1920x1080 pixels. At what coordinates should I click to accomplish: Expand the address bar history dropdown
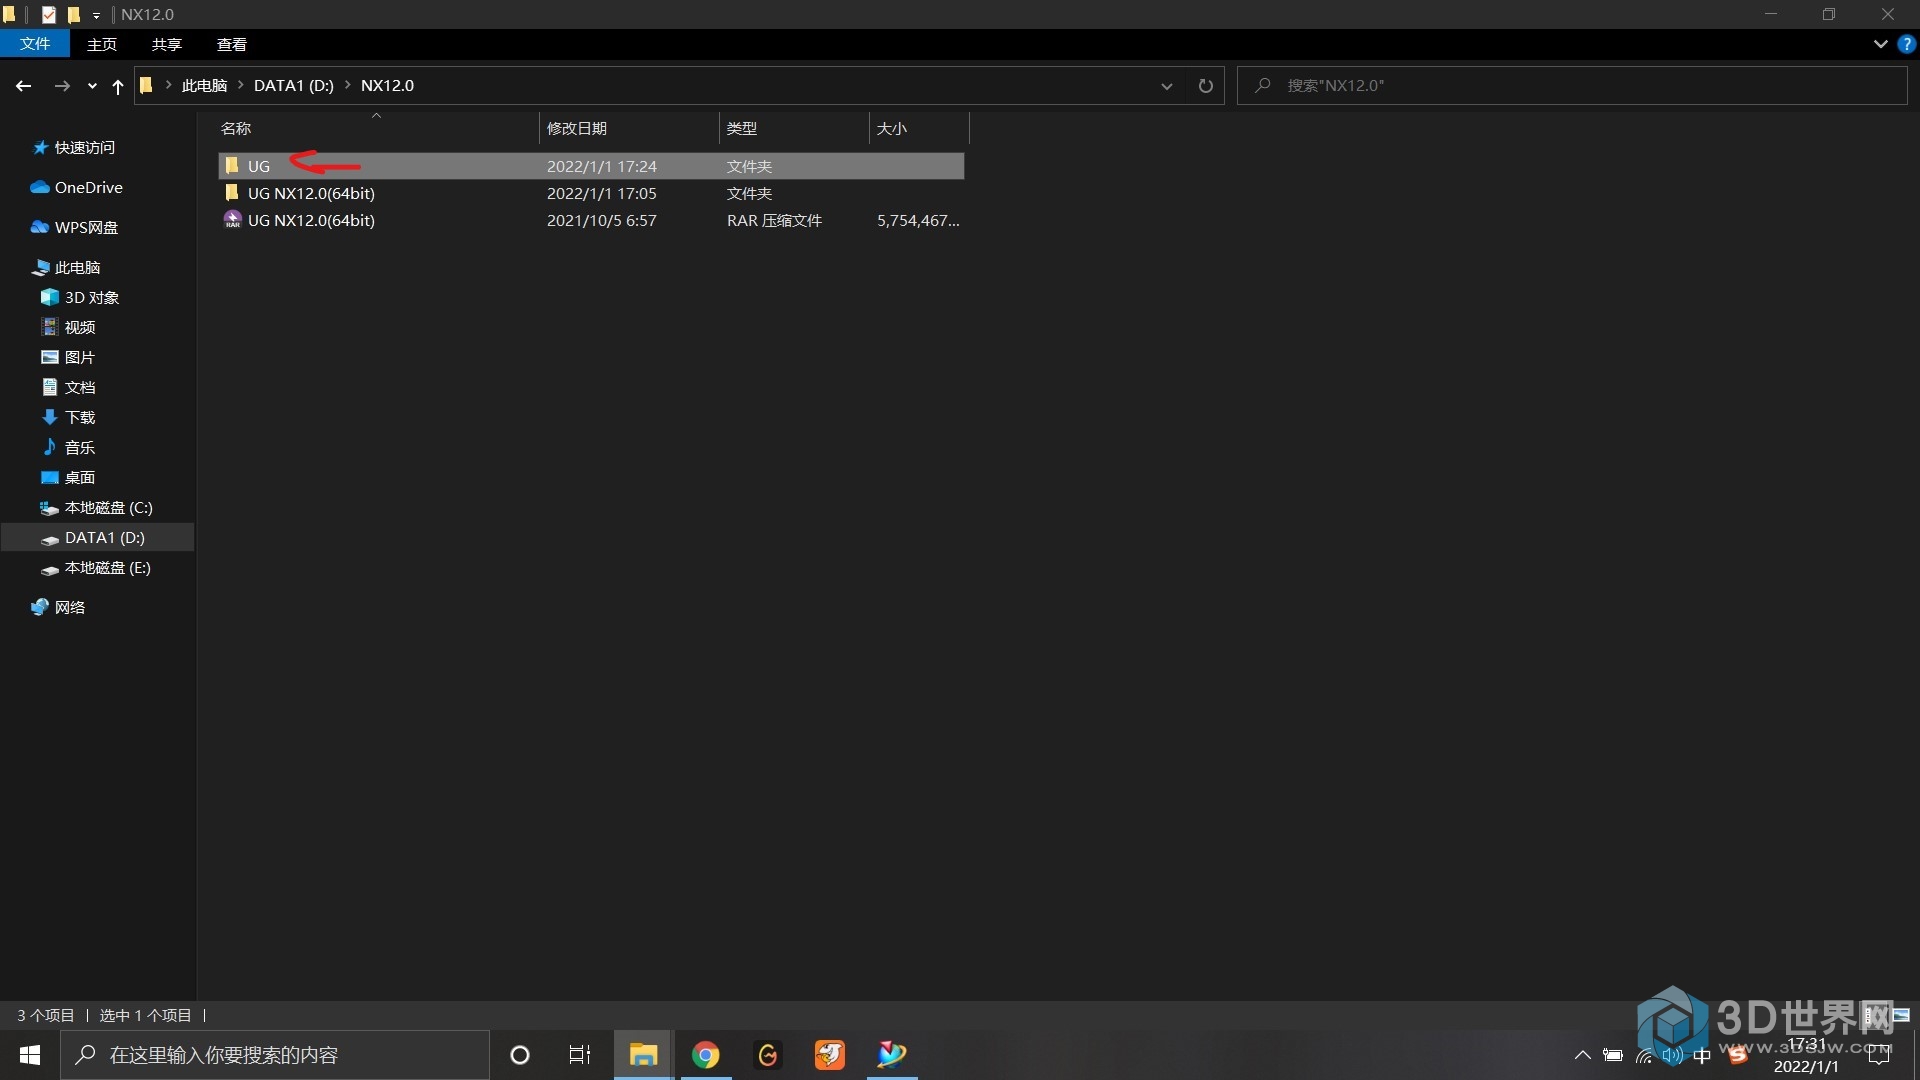pos(1166,86)
